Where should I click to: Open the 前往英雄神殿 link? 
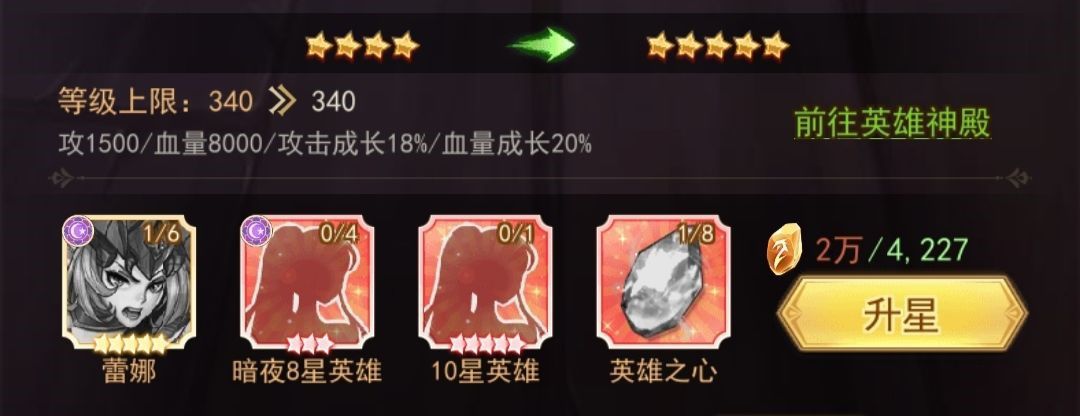pos(892,124)
